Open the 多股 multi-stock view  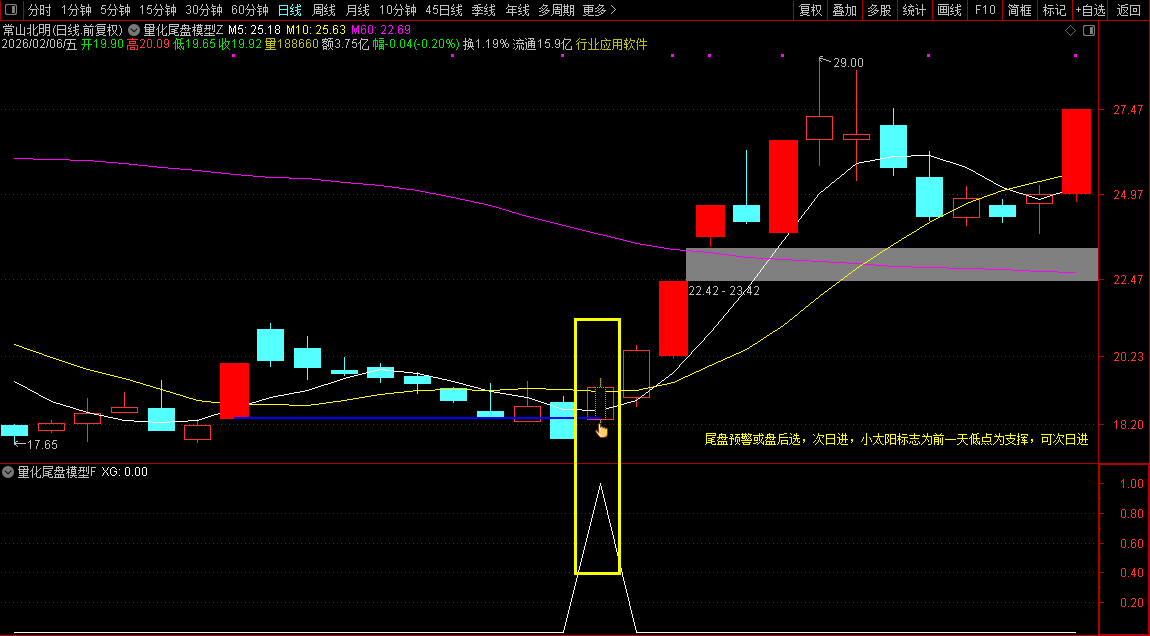(879, 10)
